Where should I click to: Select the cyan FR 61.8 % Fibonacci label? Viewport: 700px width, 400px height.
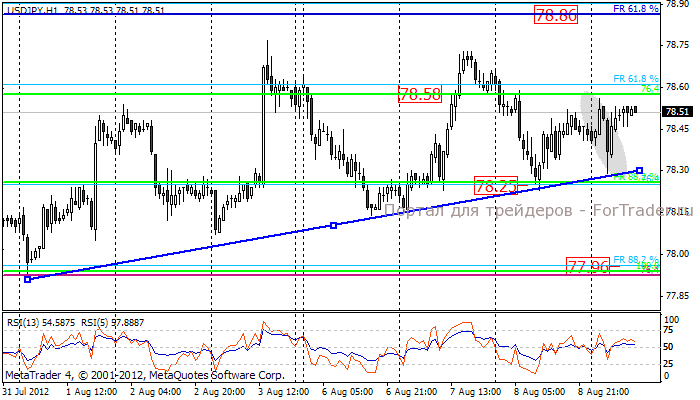coord(635,78)
